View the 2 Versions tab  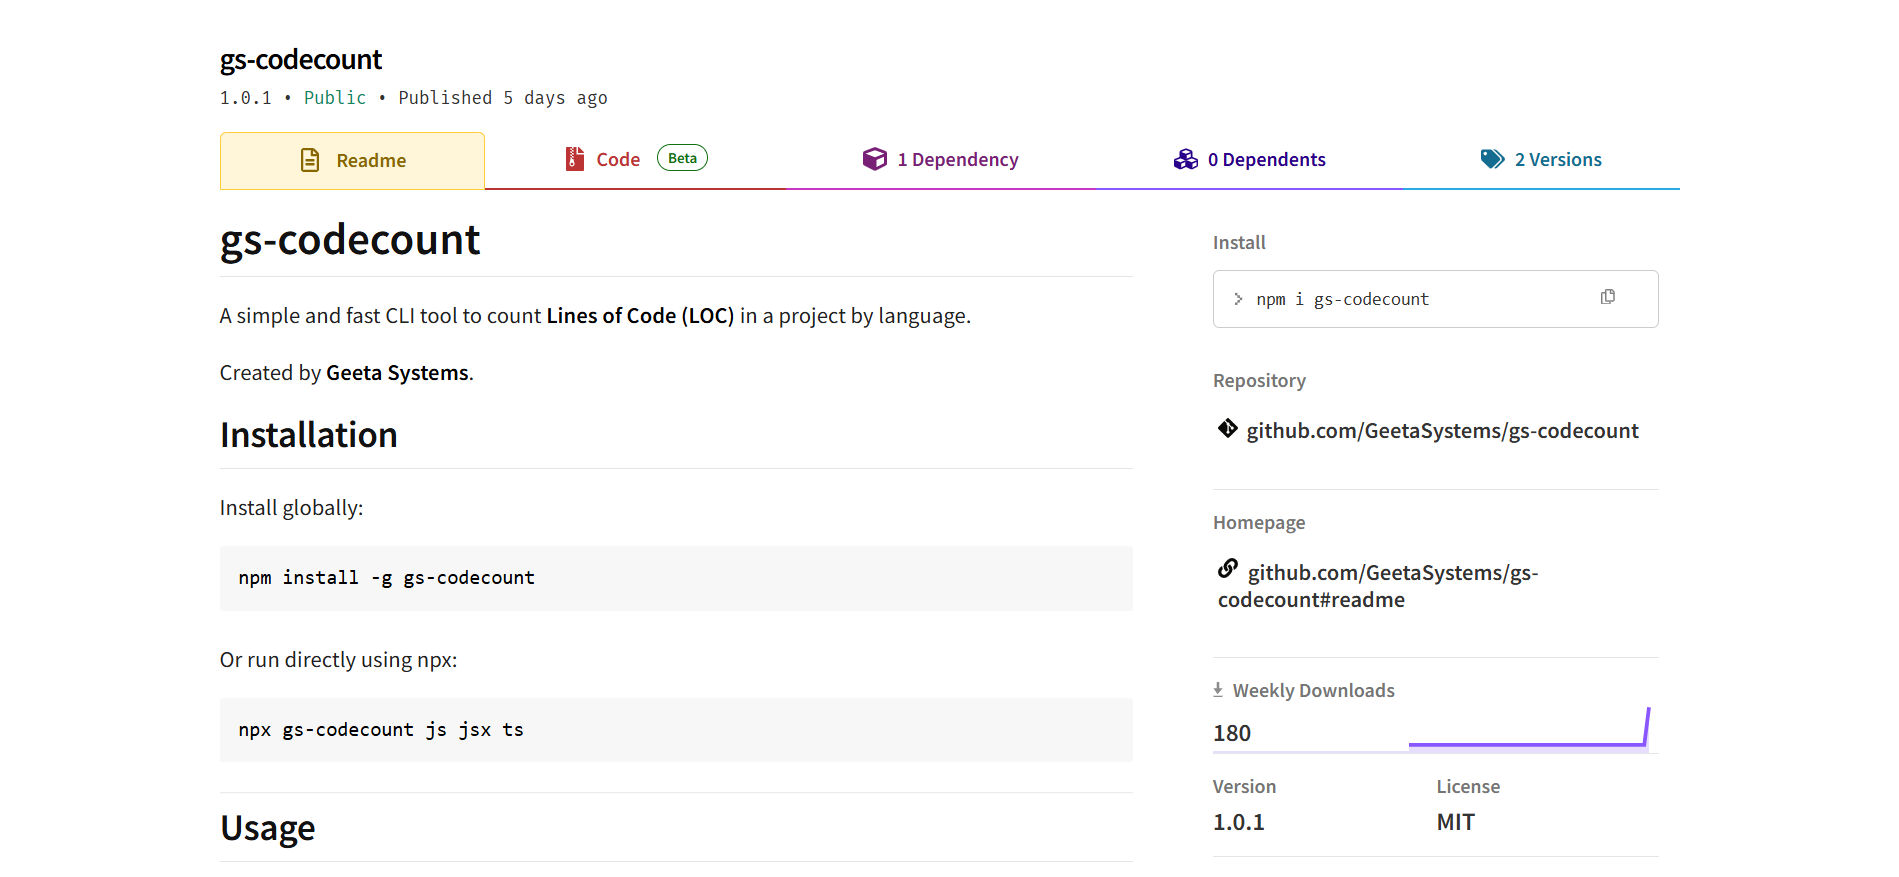point(1557,160)
